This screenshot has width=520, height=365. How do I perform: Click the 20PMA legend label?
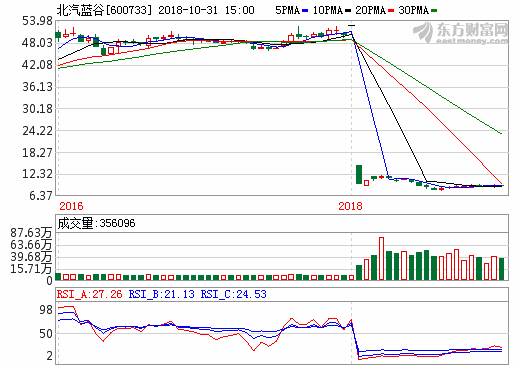point(371,10)
